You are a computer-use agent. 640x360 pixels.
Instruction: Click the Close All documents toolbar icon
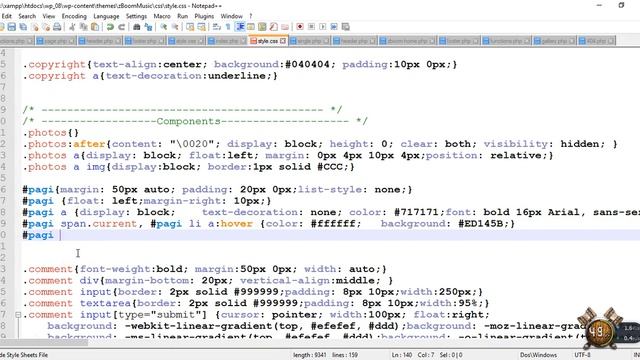click(x=46, y=27)
